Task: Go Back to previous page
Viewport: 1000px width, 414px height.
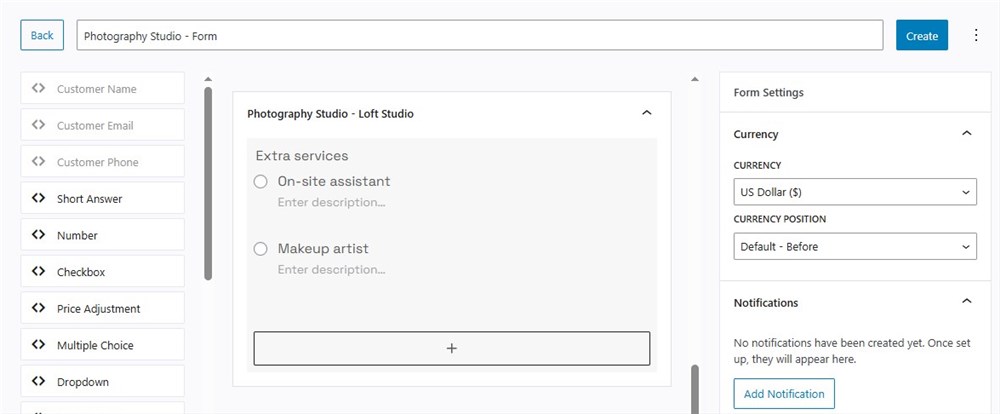Action: point(42,35)
